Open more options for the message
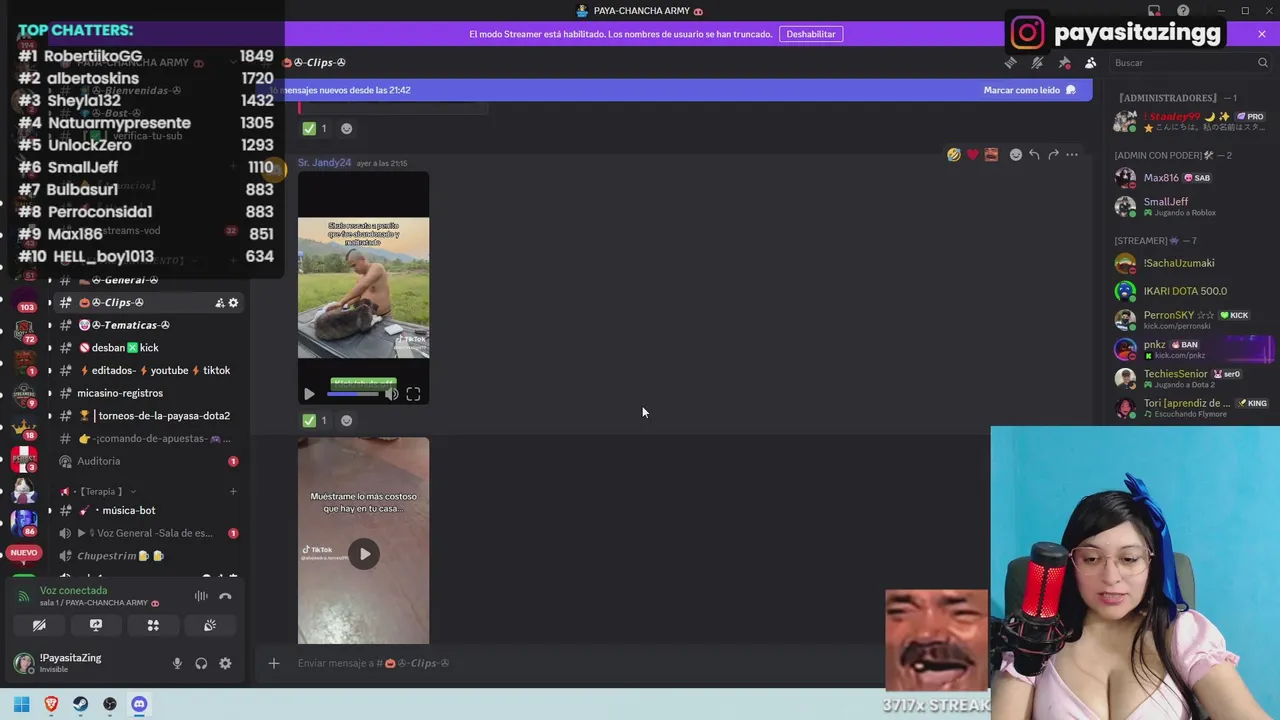 coord(1072,154)
